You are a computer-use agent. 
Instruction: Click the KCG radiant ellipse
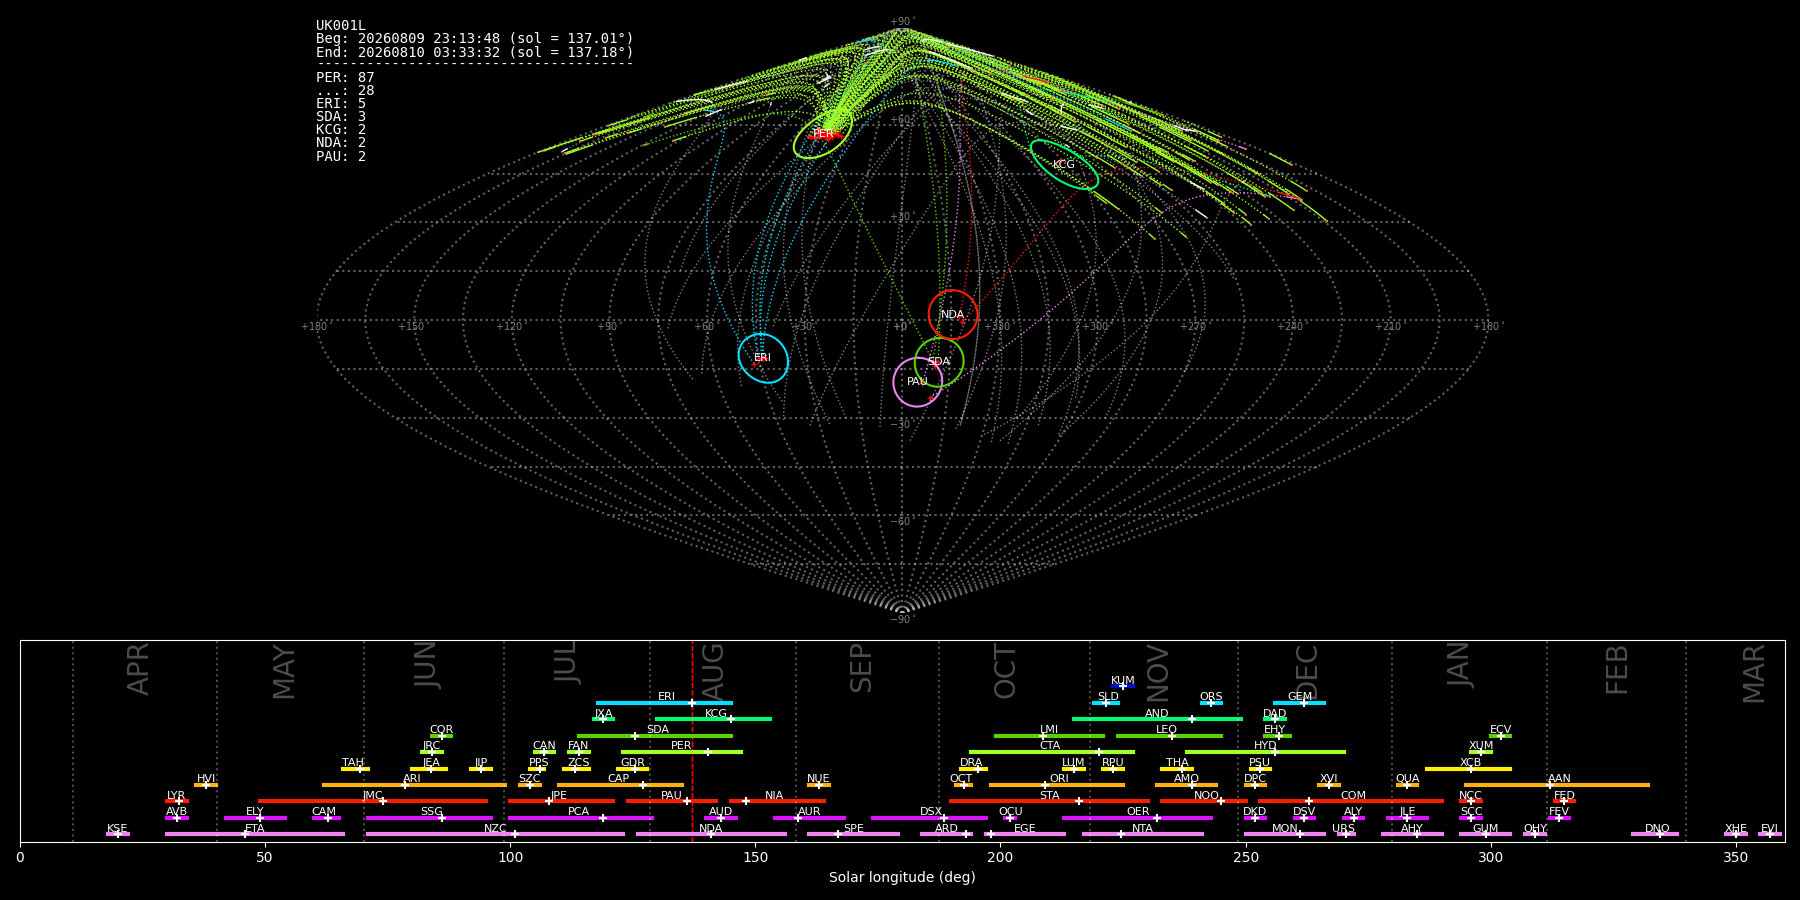[x=1064, y=165]
